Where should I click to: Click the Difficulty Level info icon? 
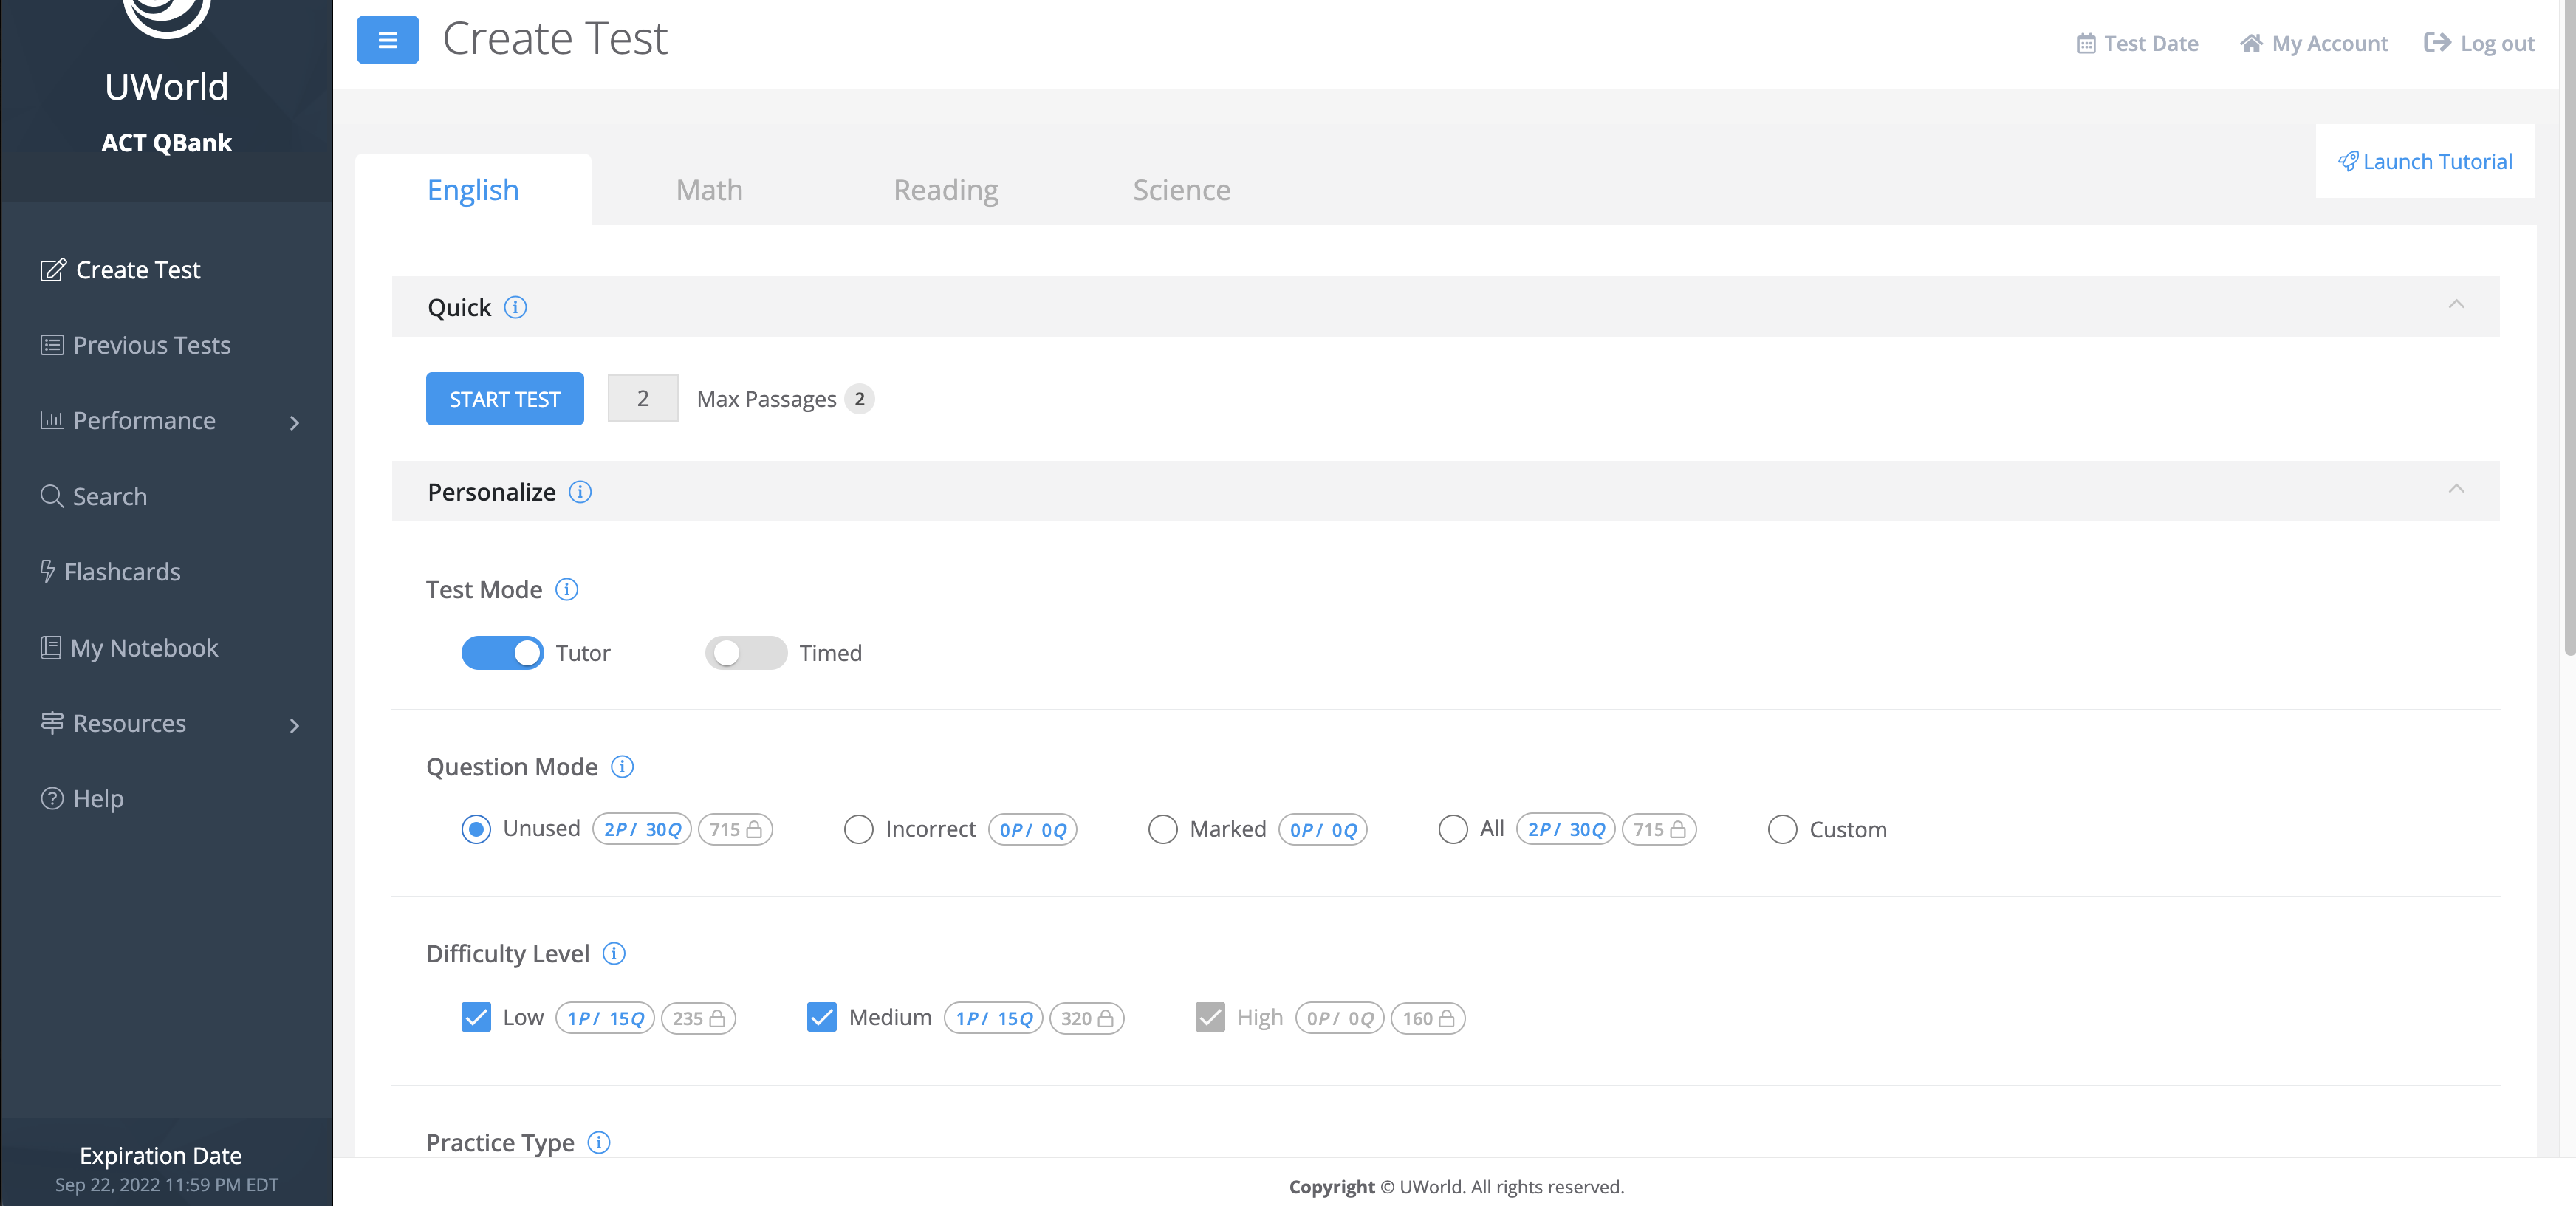[614, 953]
